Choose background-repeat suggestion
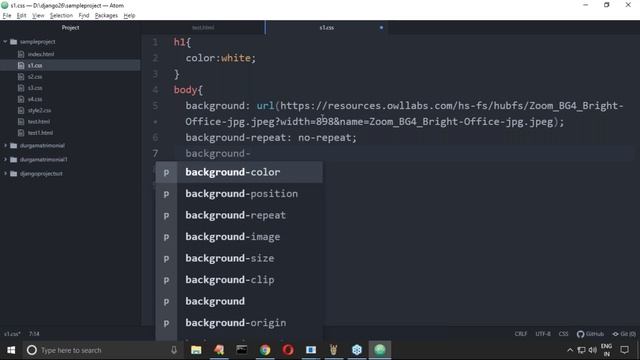 click(239, 215)
